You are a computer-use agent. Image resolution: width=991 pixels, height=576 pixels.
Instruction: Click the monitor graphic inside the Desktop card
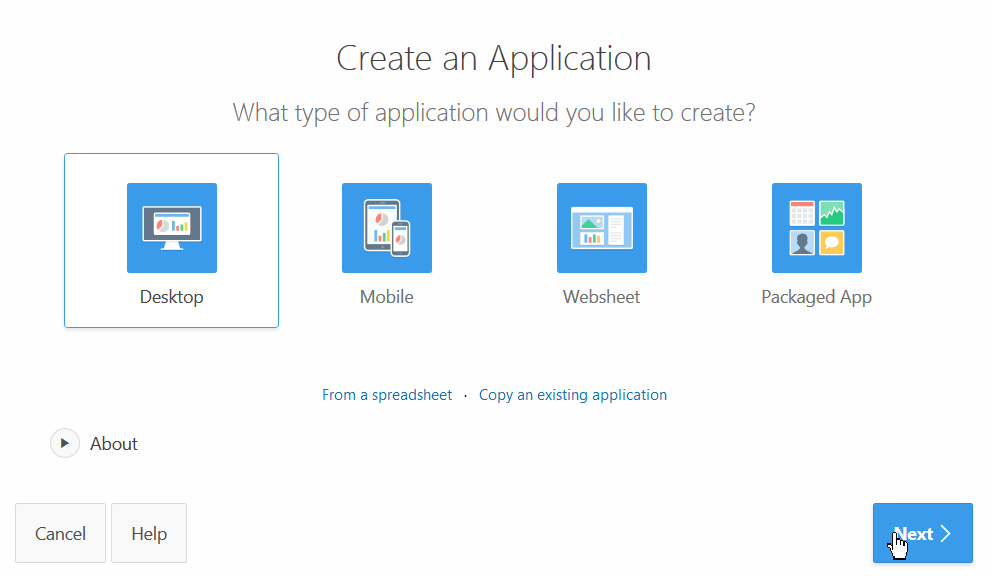coord(171,225)
